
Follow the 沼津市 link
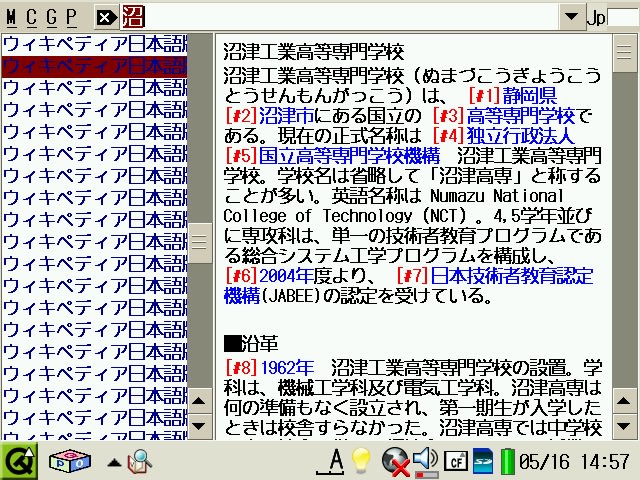click(x=286, y=116)
